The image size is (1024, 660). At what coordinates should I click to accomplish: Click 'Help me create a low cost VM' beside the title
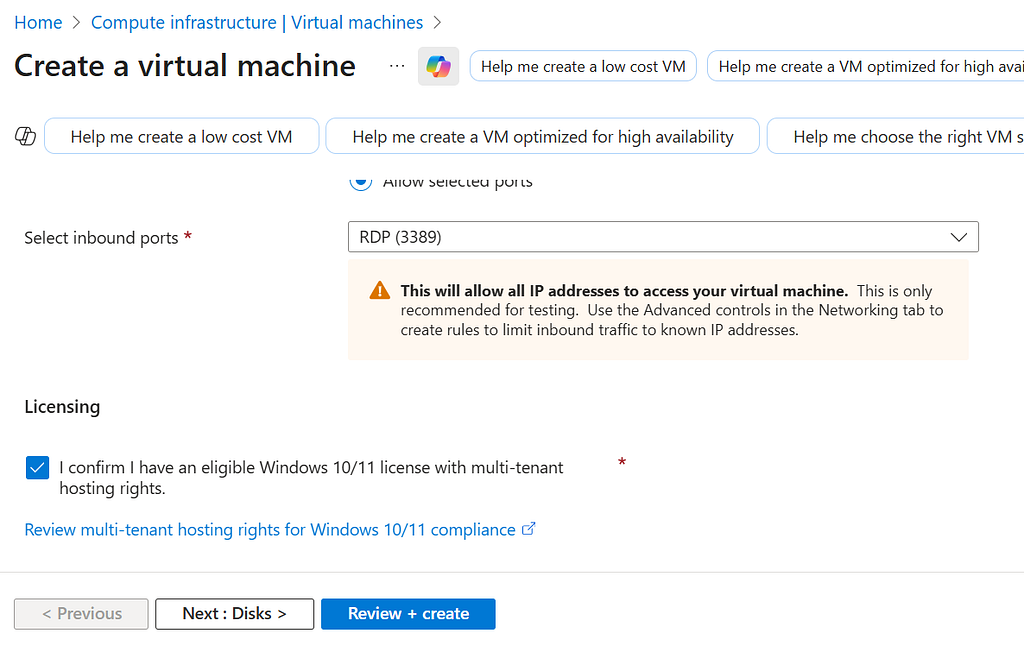583,66
